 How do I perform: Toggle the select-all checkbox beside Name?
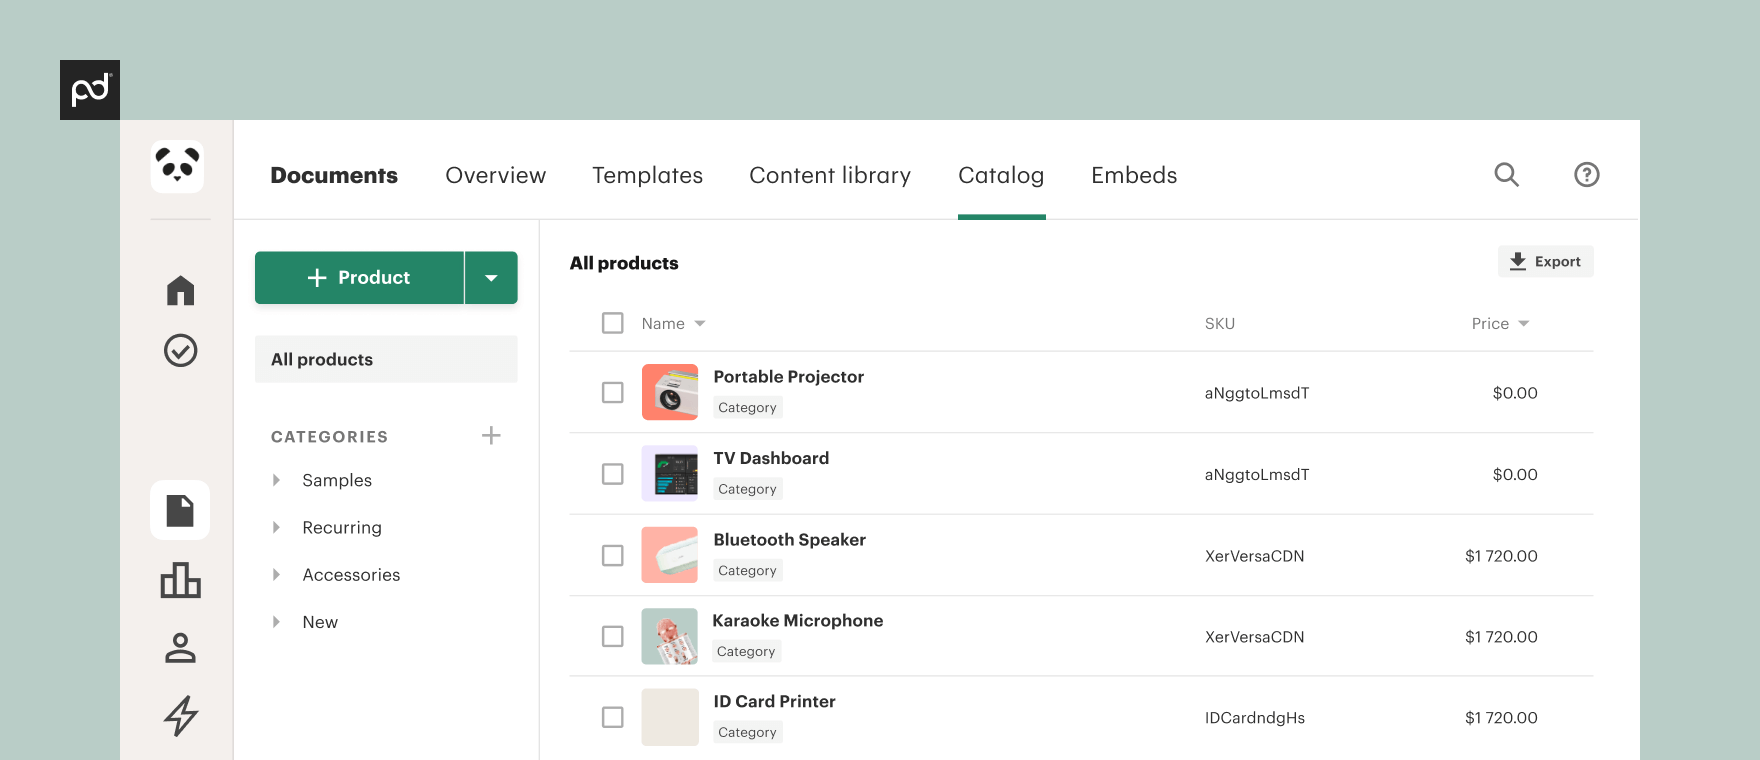click(613, 323)
